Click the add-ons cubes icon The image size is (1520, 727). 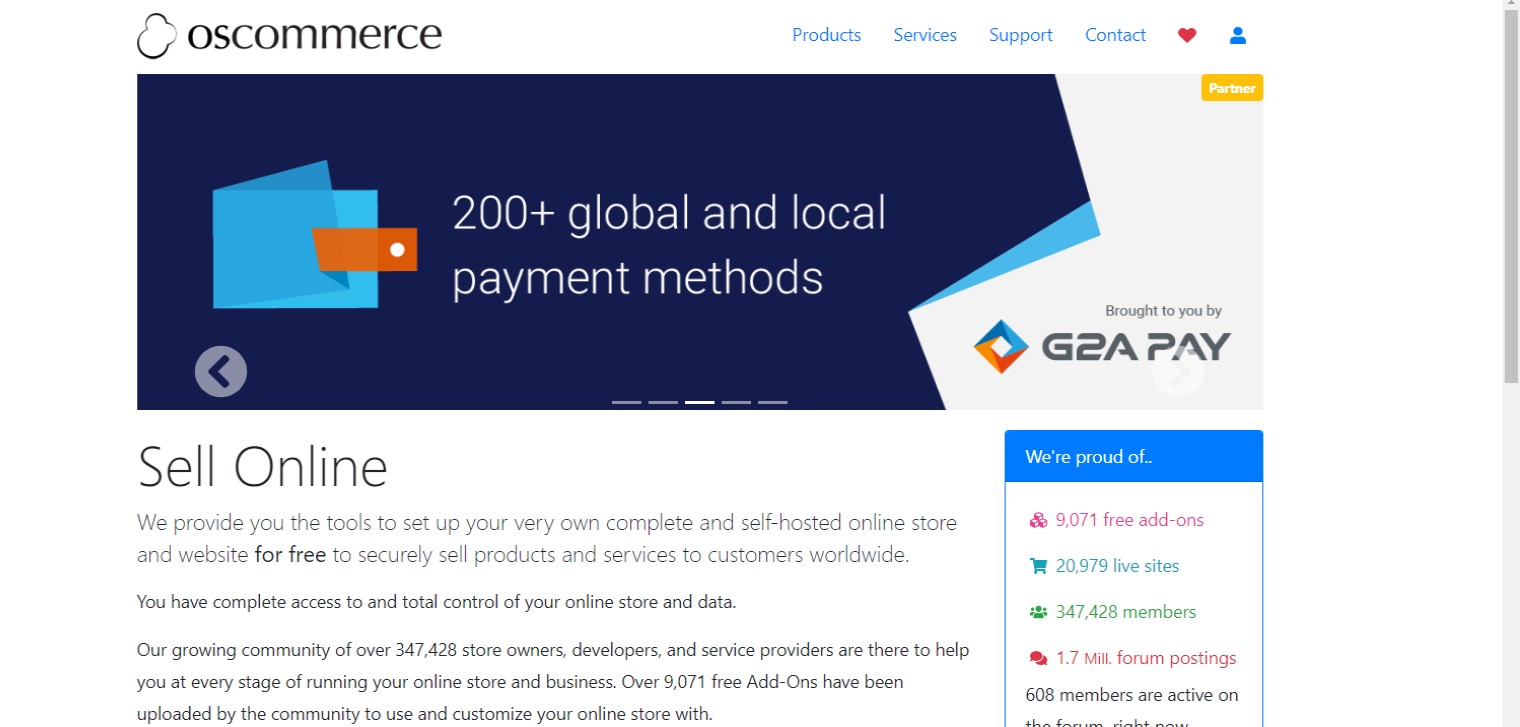[x=1038, y=520]
